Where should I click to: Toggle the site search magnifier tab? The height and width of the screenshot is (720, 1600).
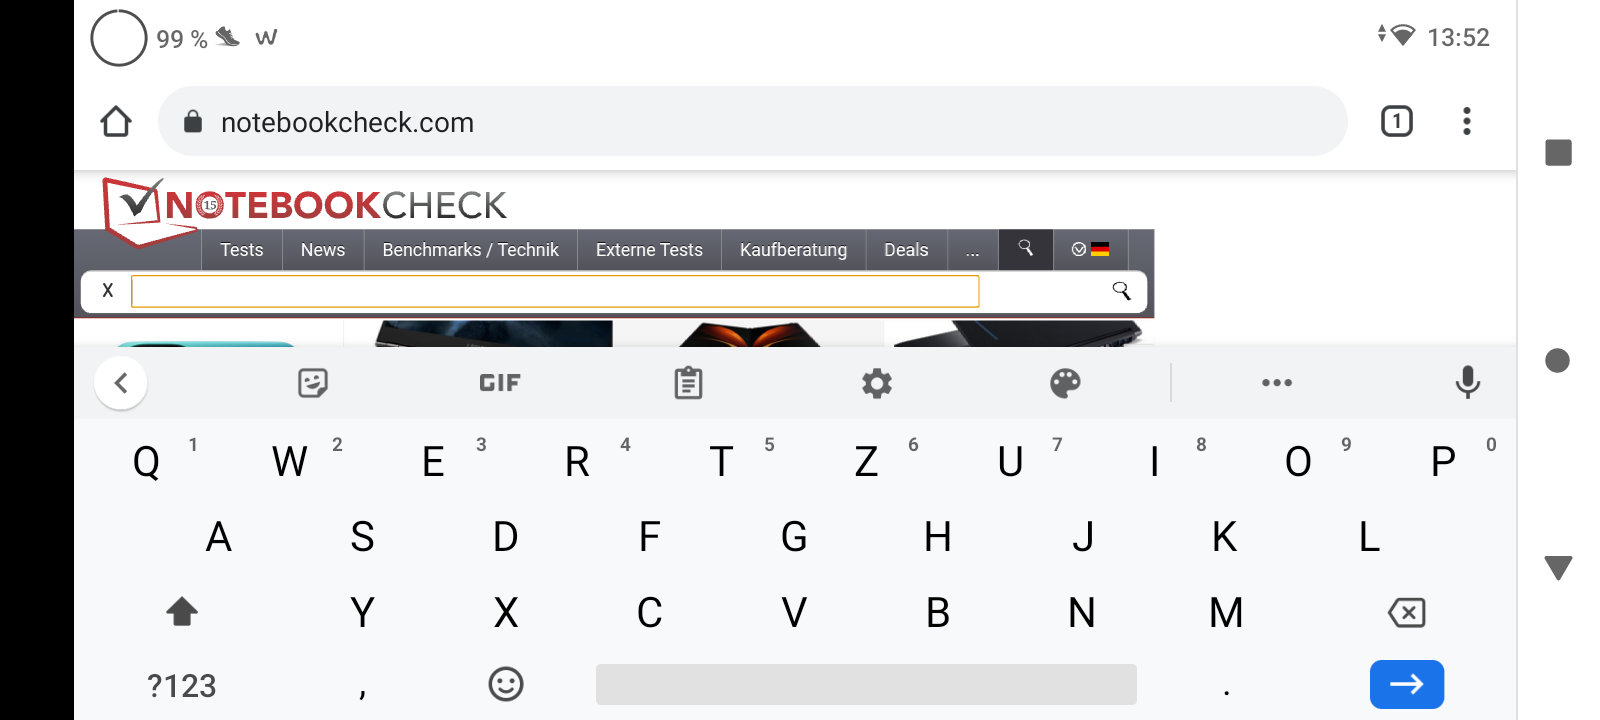1025,249
